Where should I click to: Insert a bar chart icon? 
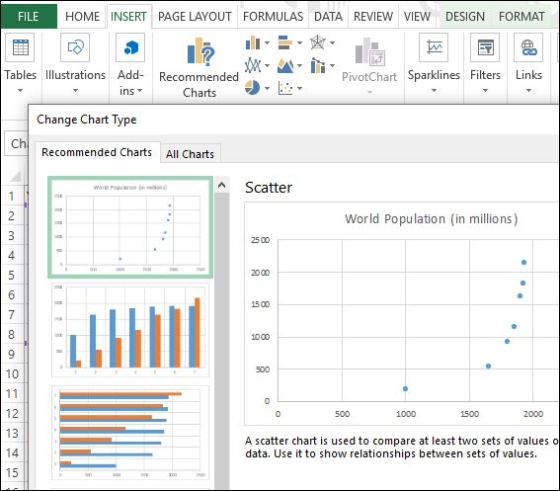[x=285, y=43]
